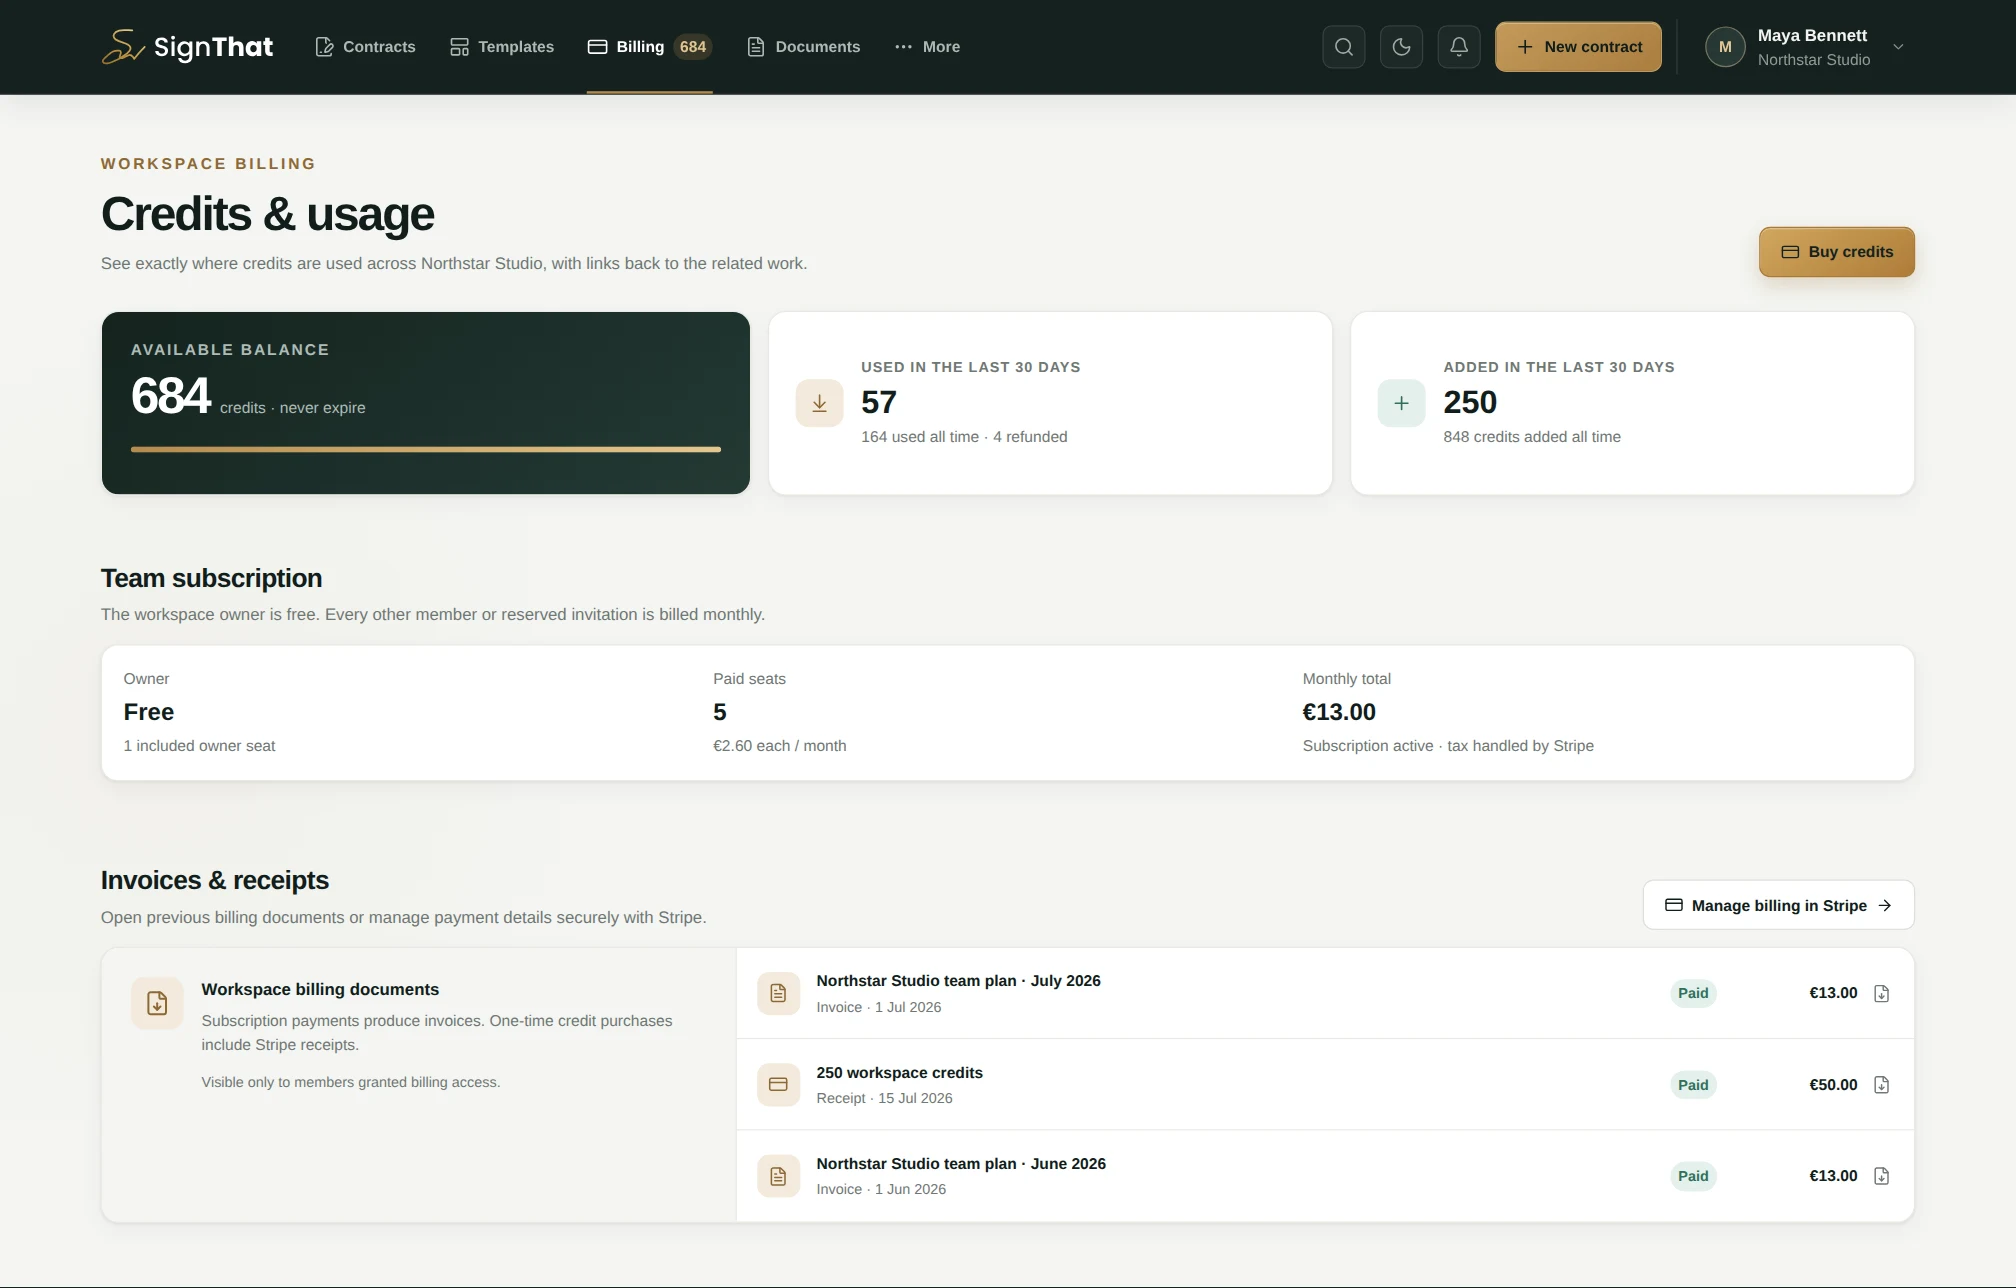Click the available balance progress bar
The height and width of the screenshot is (1288, 2016).
[x=426, y=449]
